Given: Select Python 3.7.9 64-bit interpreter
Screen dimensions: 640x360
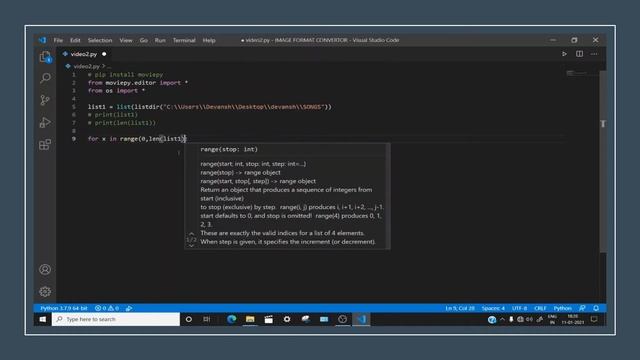Looking at the screenshot, I should tap(64, 308).
